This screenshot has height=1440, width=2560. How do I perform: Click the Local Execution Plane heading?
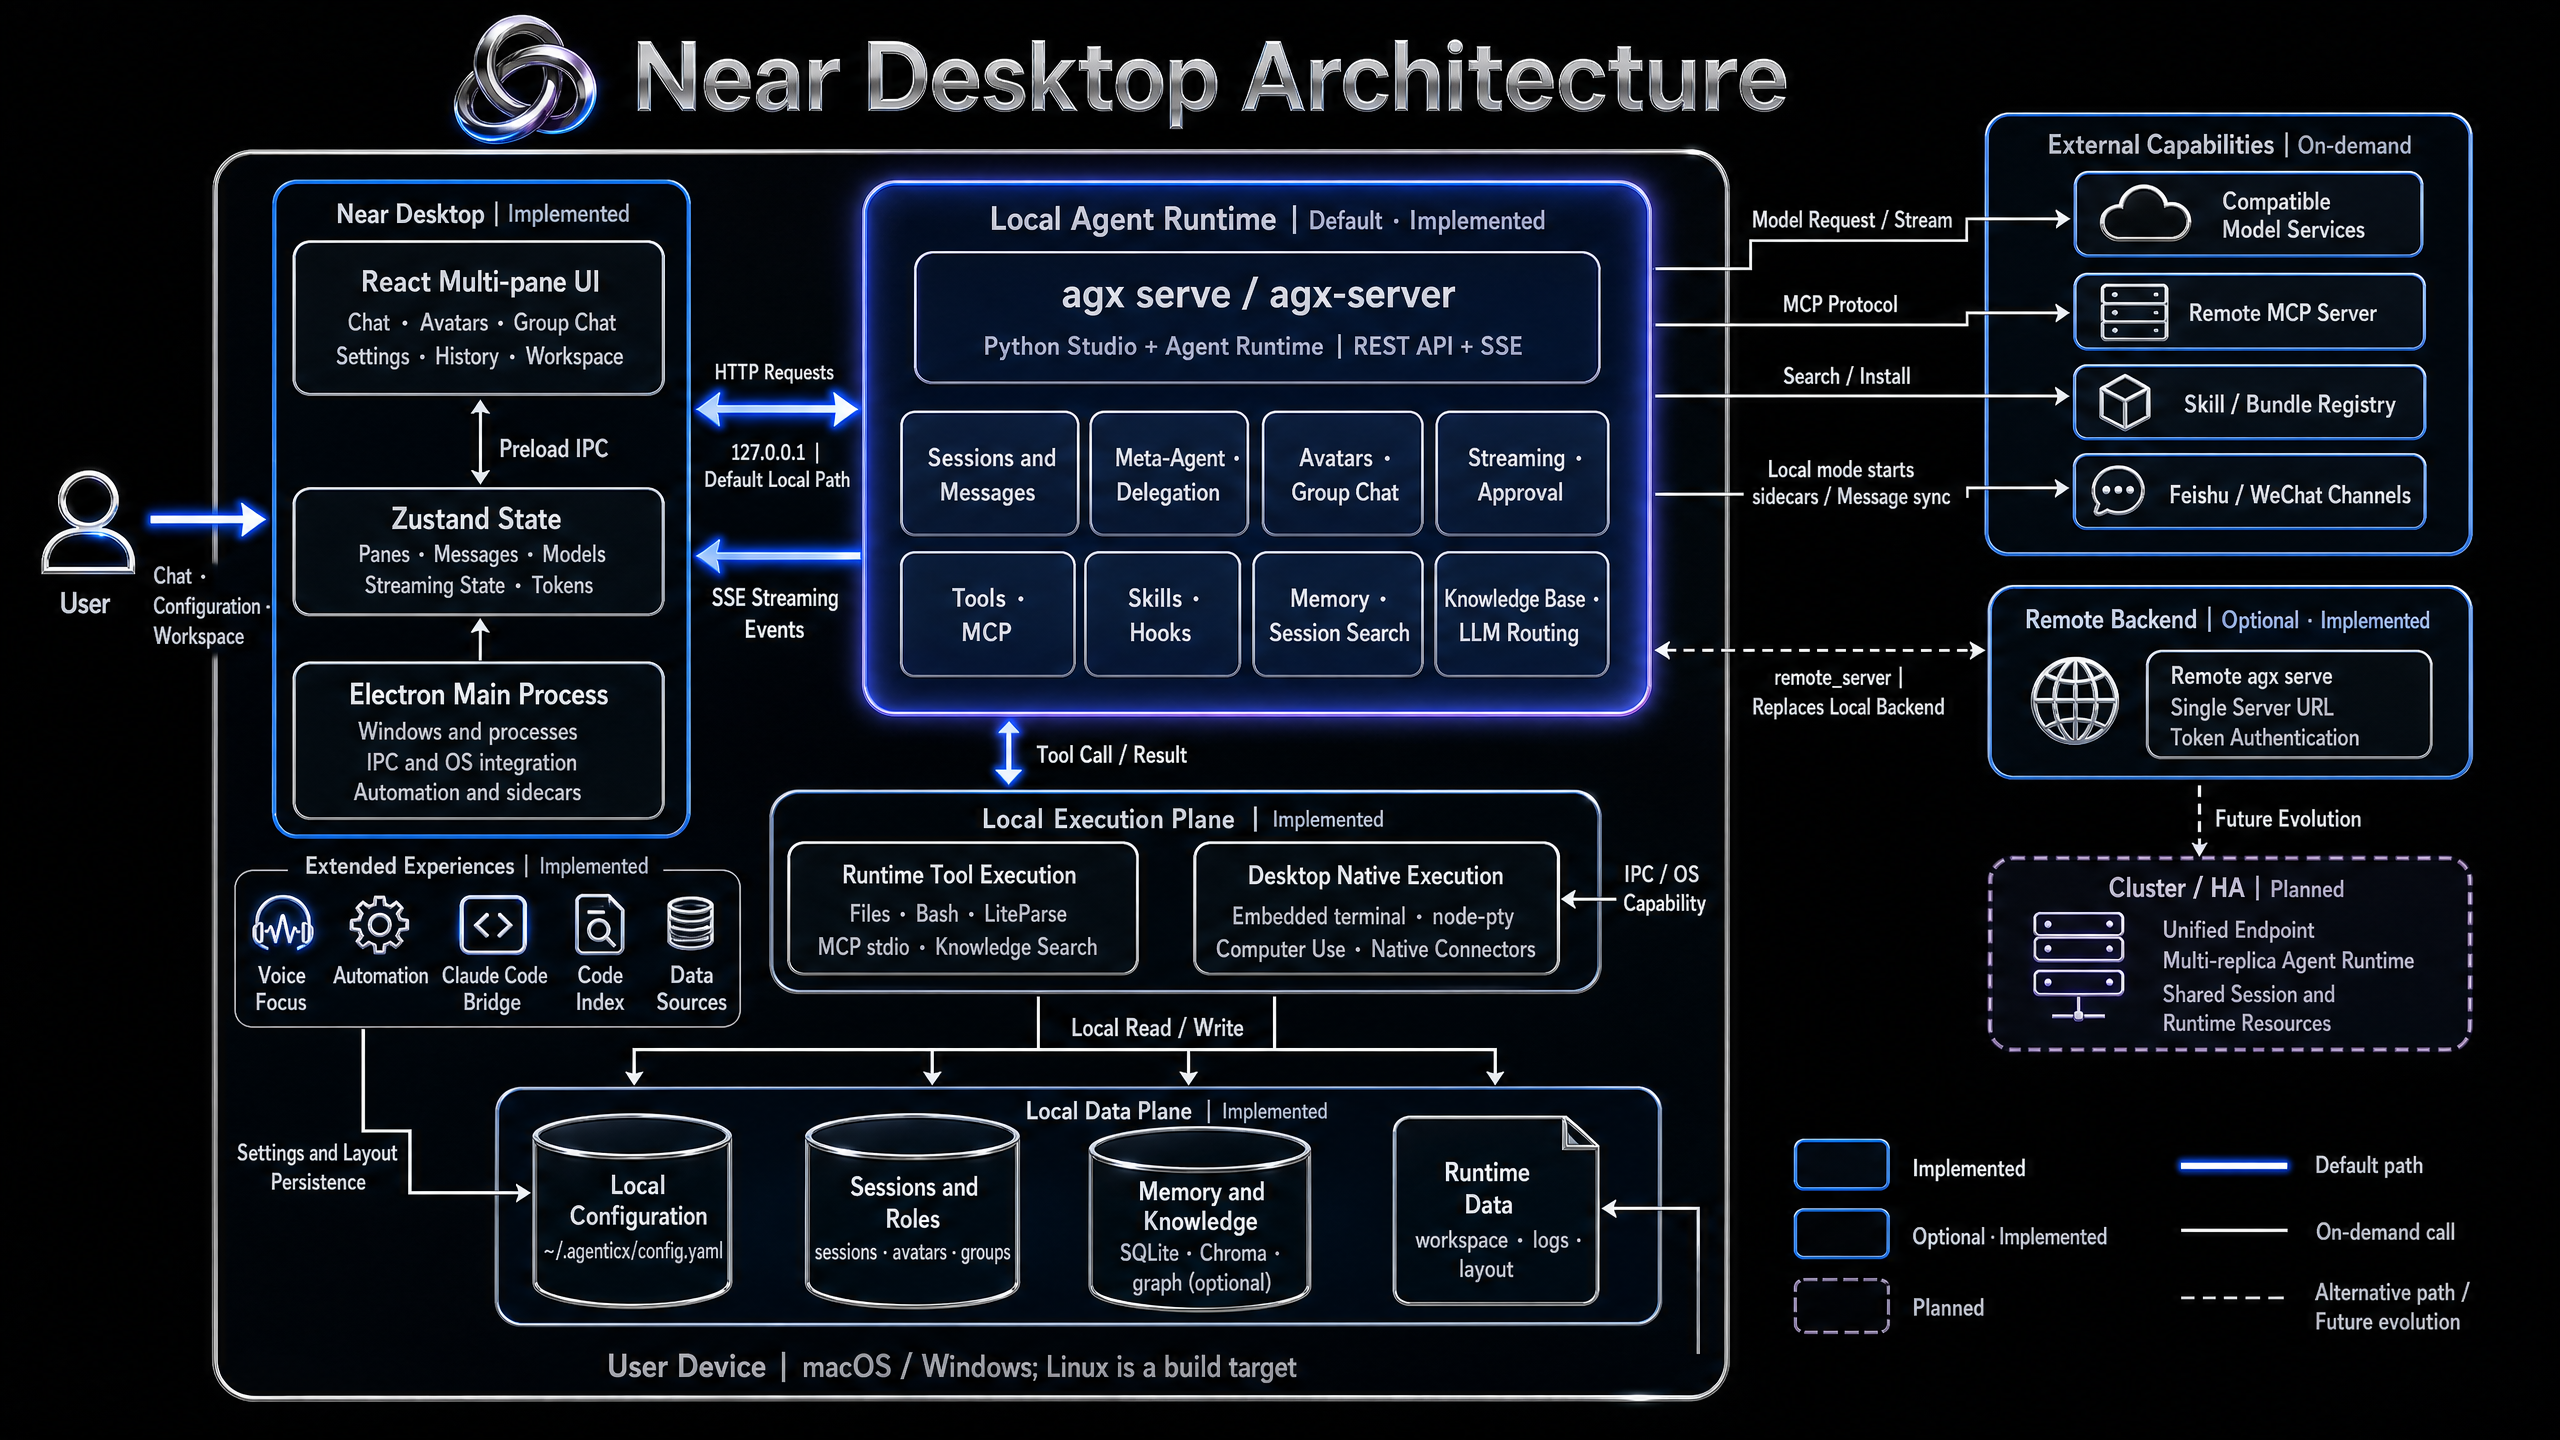1108,819
